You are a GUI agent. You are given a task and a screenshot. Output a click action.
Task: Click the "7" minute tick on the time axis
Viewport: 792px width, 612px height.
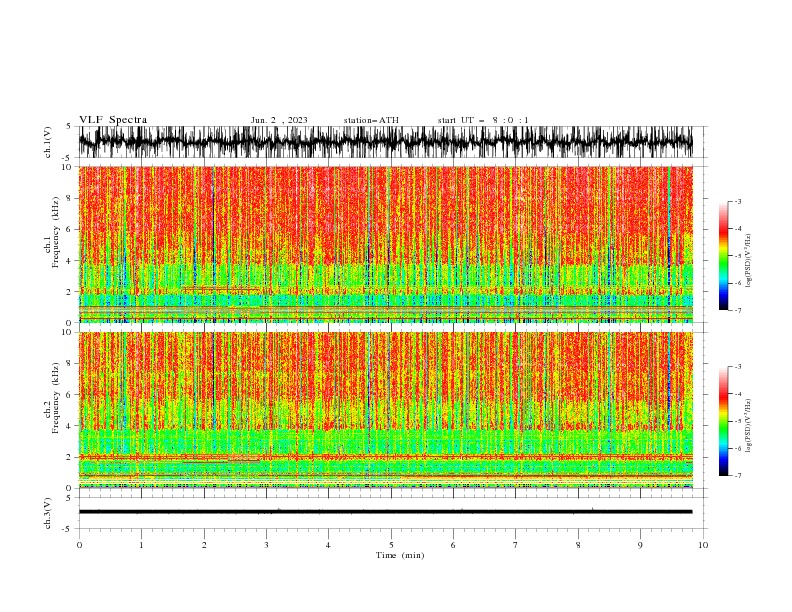pos(516,545)
